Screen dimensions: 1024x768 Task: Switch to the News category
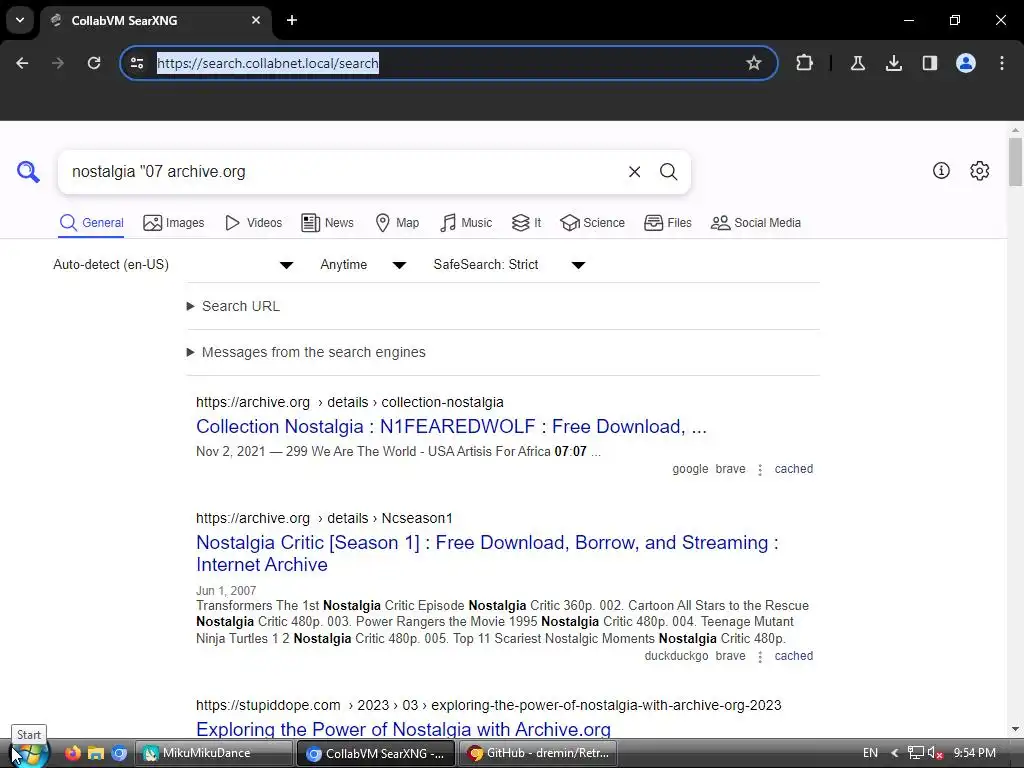[327, 223]
